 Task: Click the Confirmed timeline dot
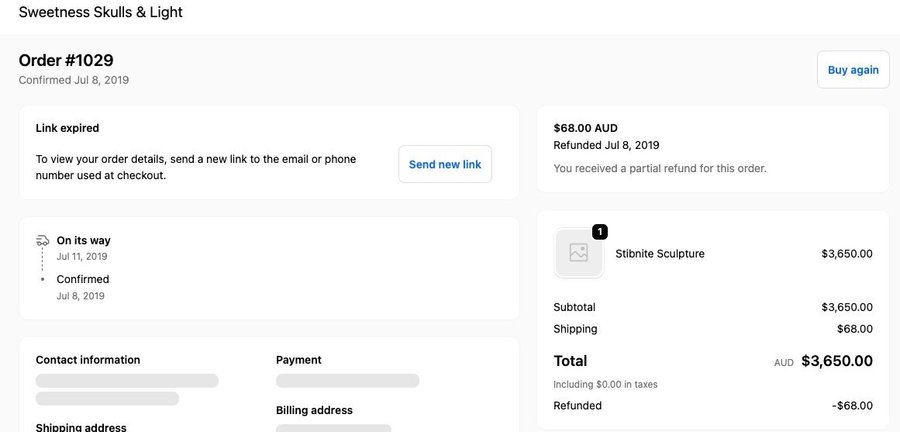(42, 279)
